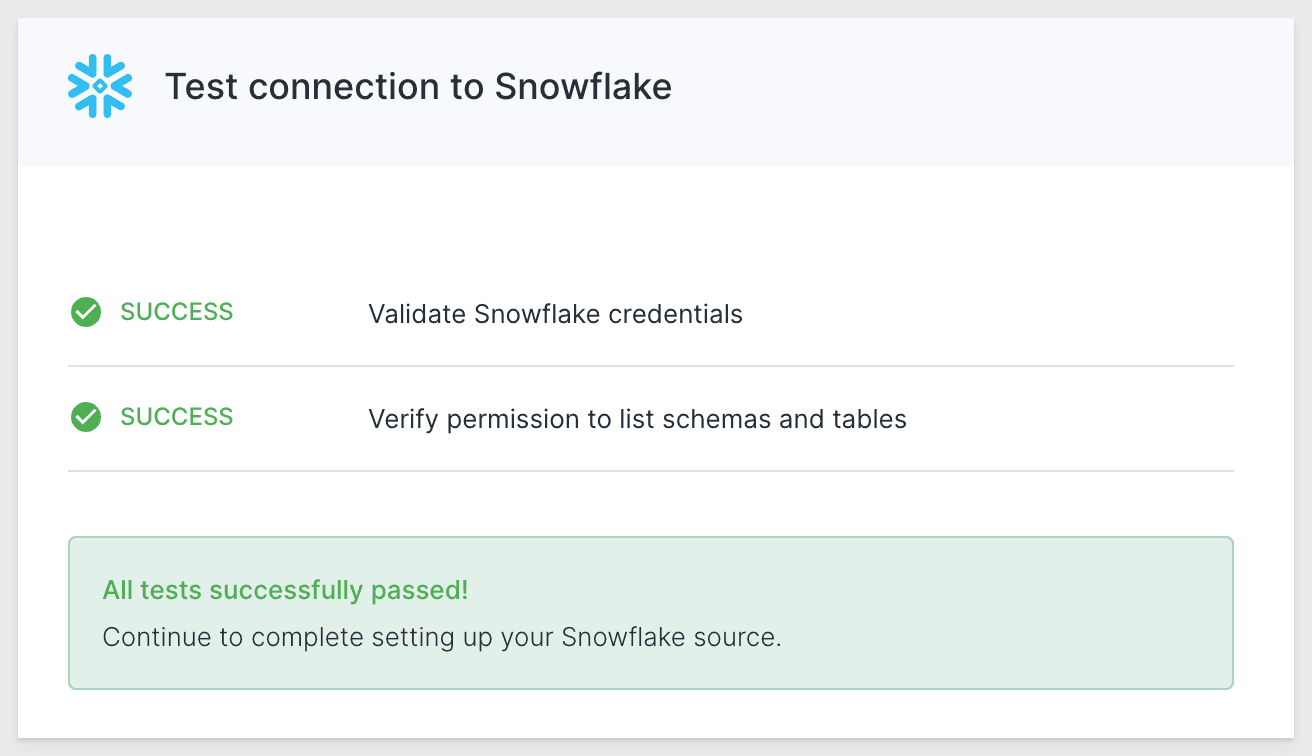Click the circular success icon for credential validation
The width and height of the screenshot is (1312, 756).
click(x=86, y=312)
